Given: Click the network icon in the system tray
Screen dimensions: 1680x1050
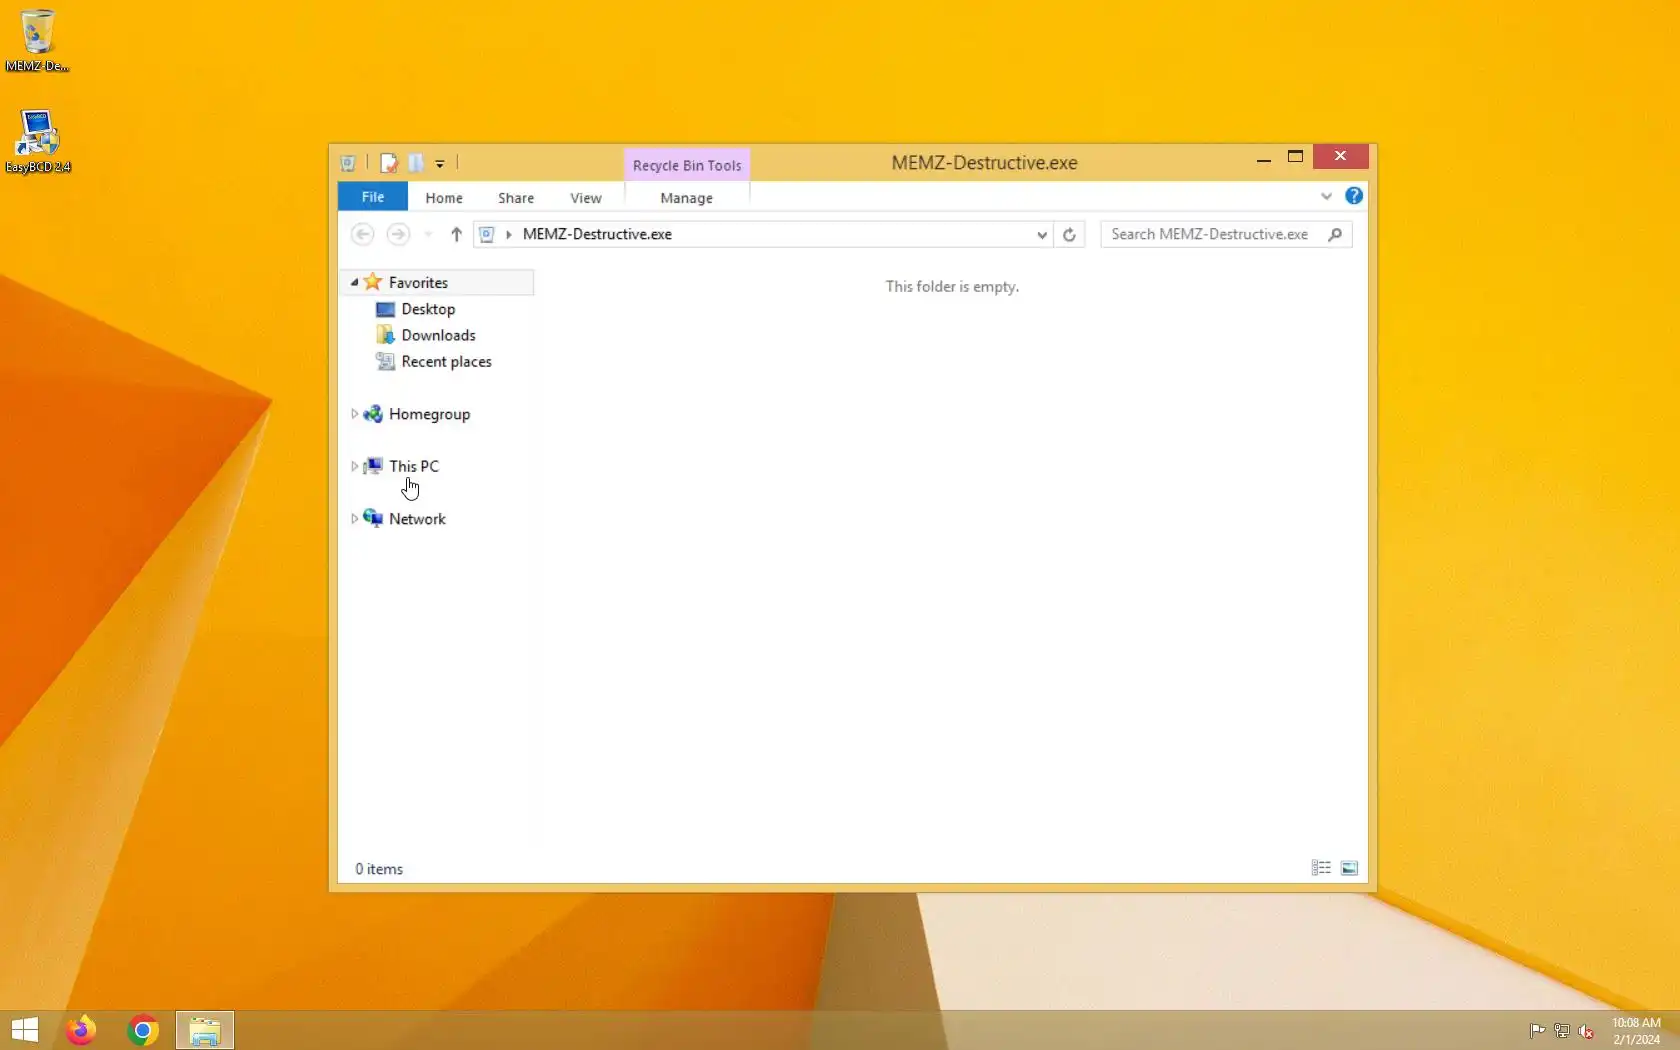Looking at the screenshot, I should [x=1561, y=1031].
